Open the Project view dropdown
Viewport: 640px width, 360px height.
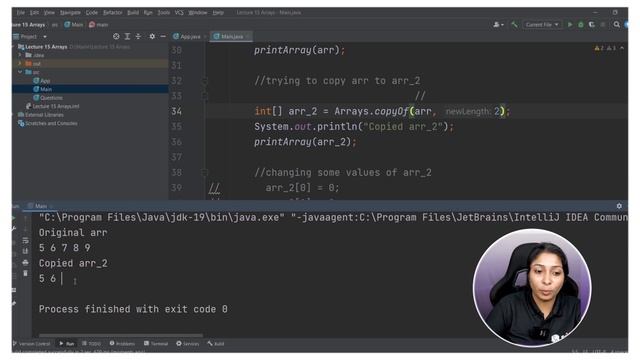45,37
